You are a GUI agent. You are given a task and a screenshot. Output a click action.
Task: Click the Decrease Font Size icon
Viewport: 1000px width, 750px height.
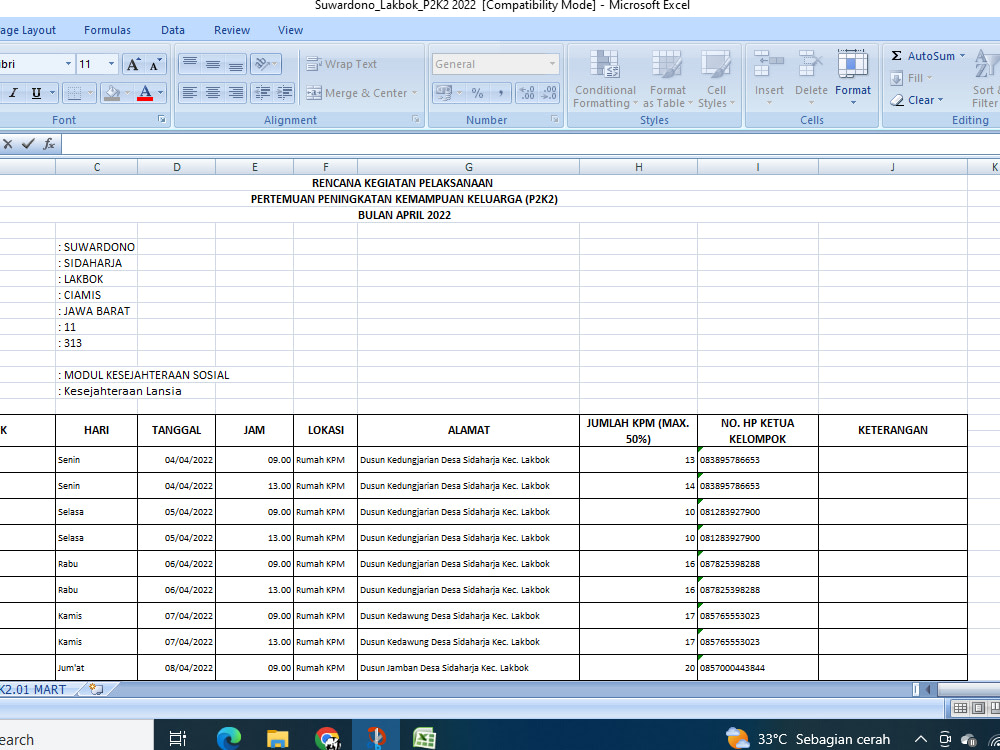click(156, 64)
